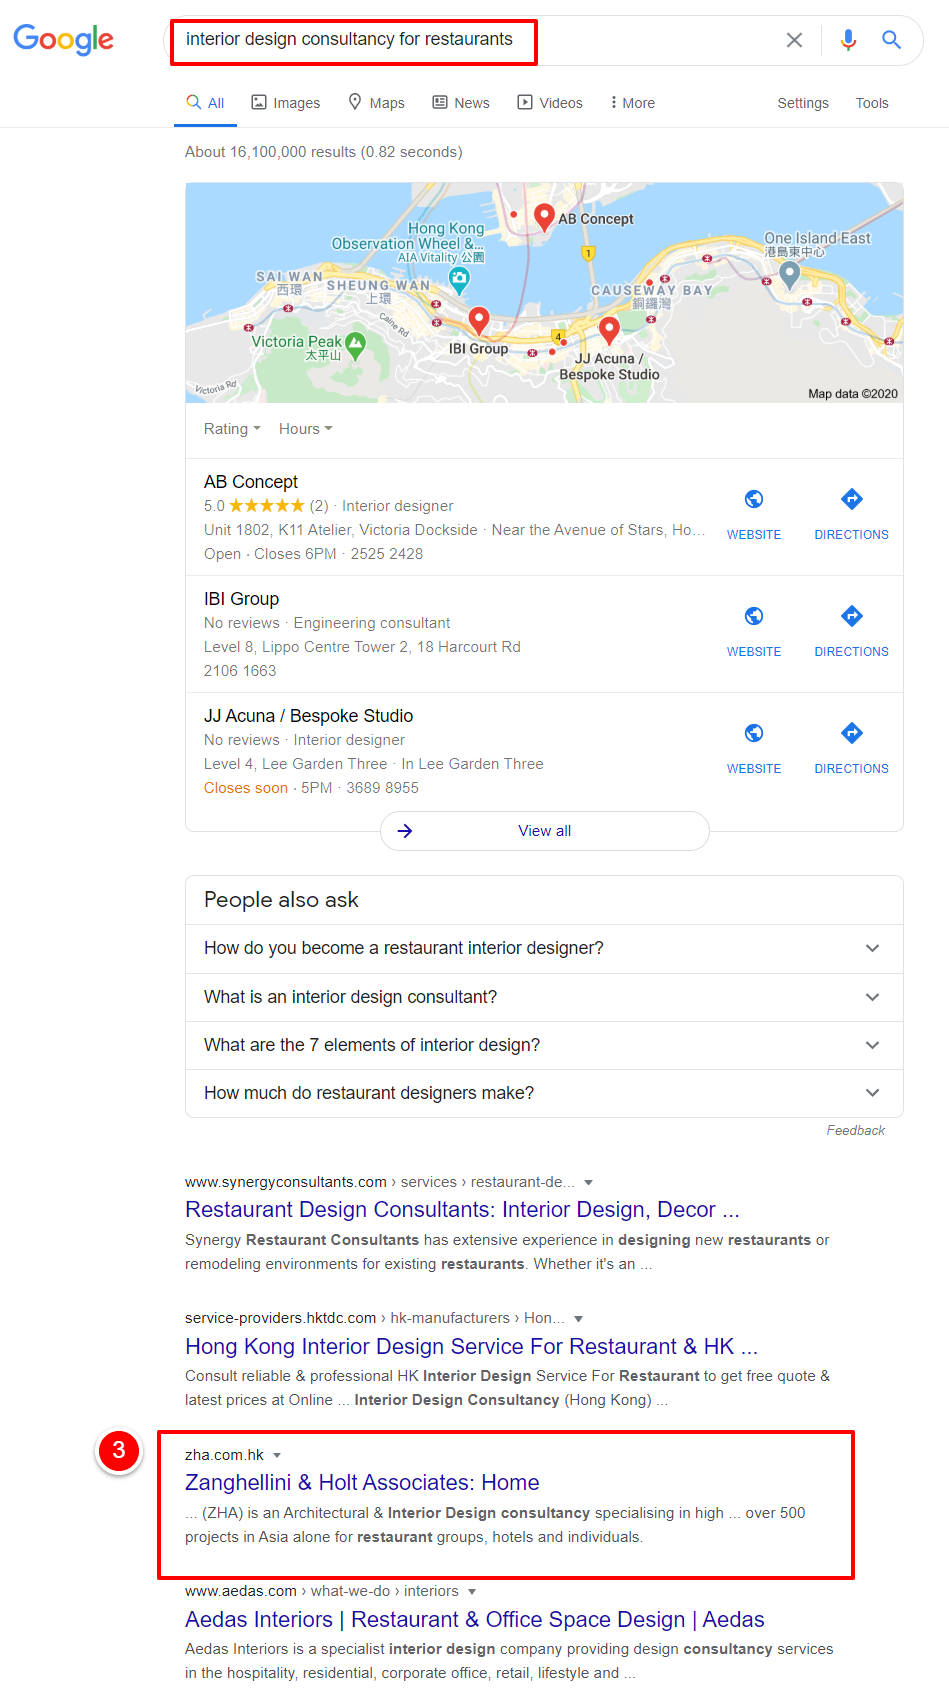
Task: Open Rating filter dropdown
Action: coord(232,429)
